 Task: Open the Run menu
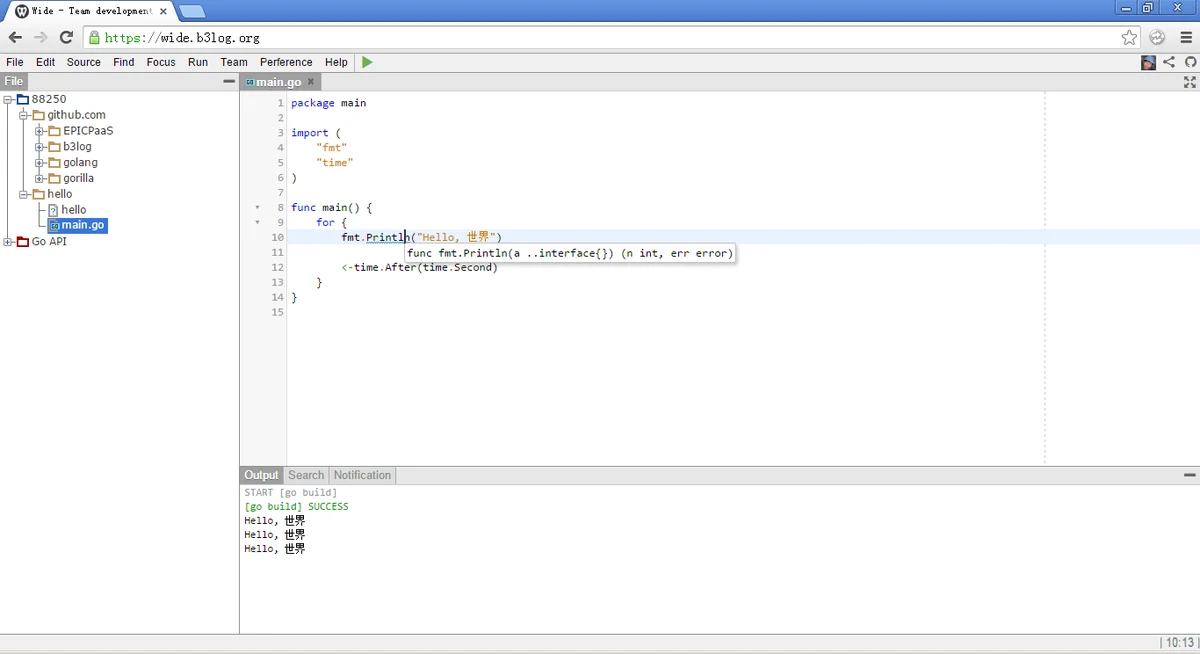[198, 62]
